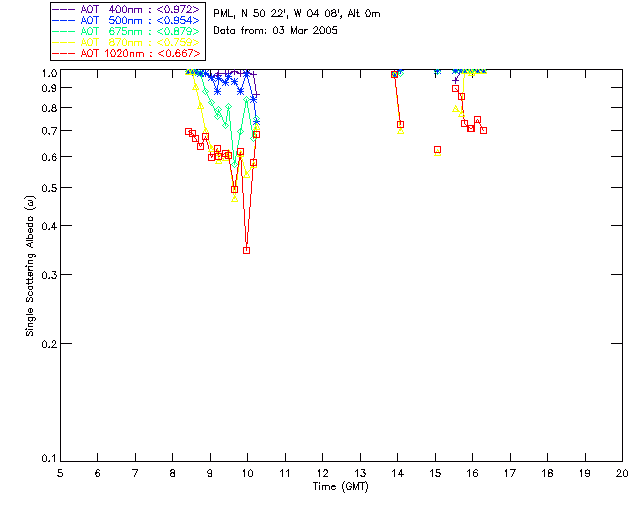Click the x-axis tick label 6

coord(98,473)
